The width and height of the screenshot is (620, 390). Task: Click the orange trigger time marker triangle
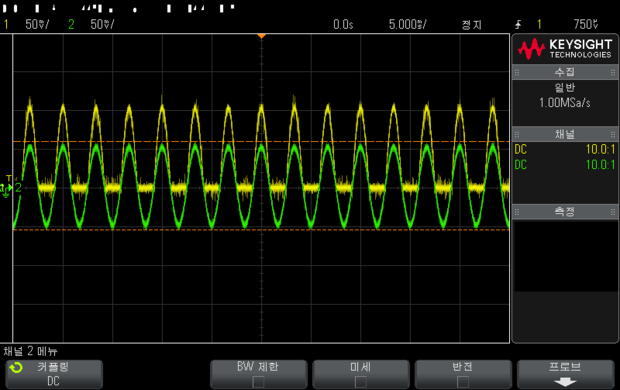click(x=261, y=36)
